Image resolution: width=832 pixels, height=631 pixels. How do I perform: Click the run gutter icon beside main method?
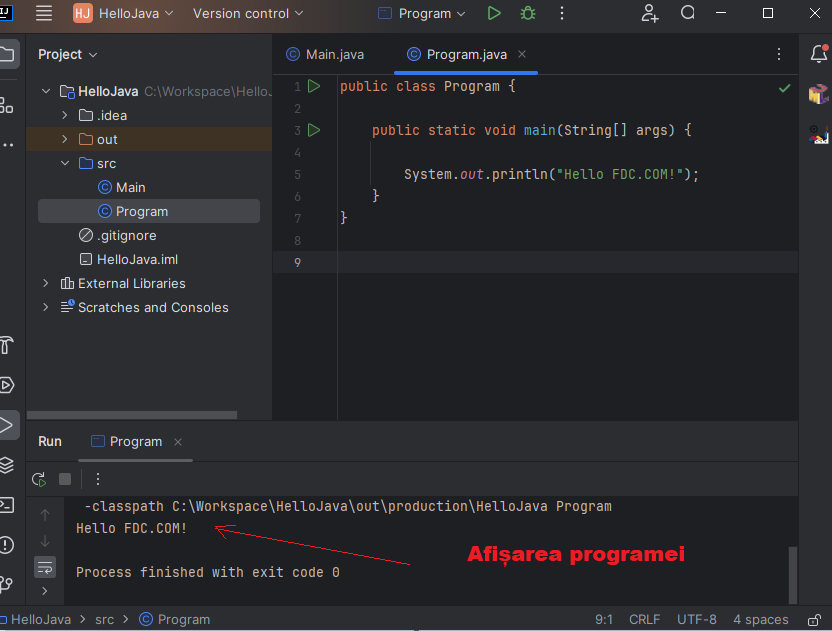click(x=314, y=130)
